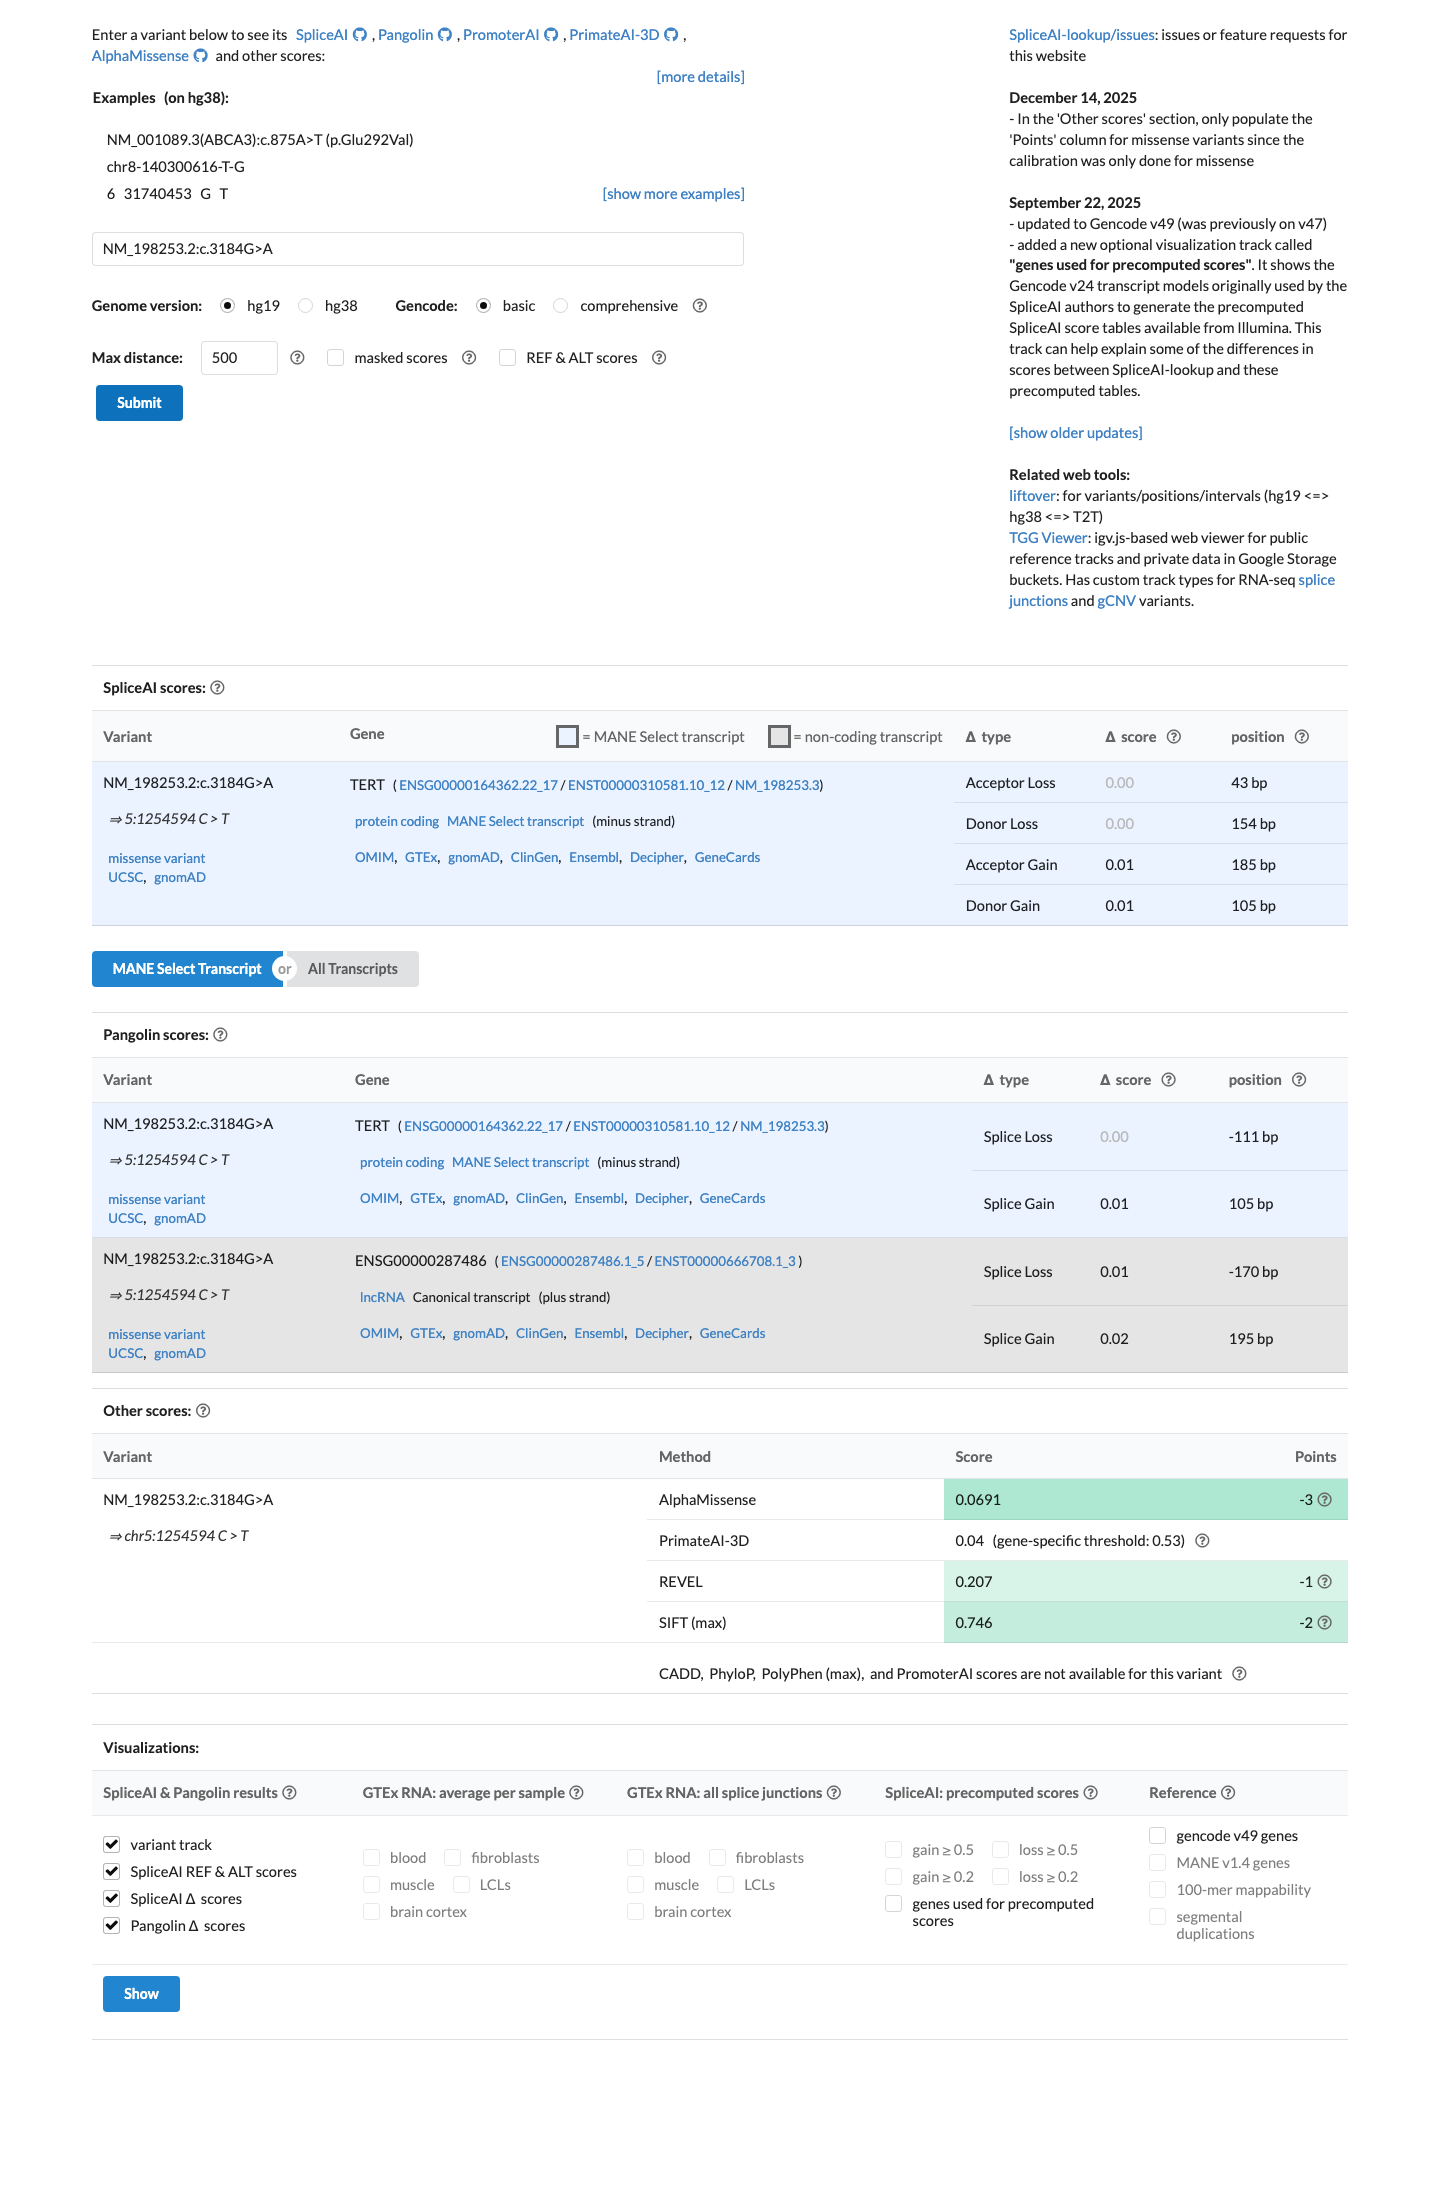Click help icon next to Max distance
This screenshot has width=1454, height=2200.
click(x=297, y=358)
